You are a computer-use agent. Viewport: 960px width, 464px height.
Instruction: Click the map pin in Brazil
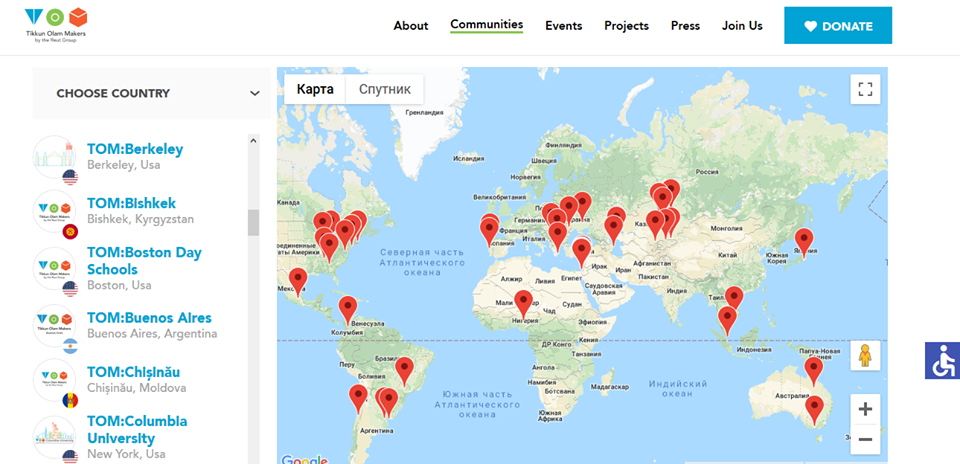[404, 371]
